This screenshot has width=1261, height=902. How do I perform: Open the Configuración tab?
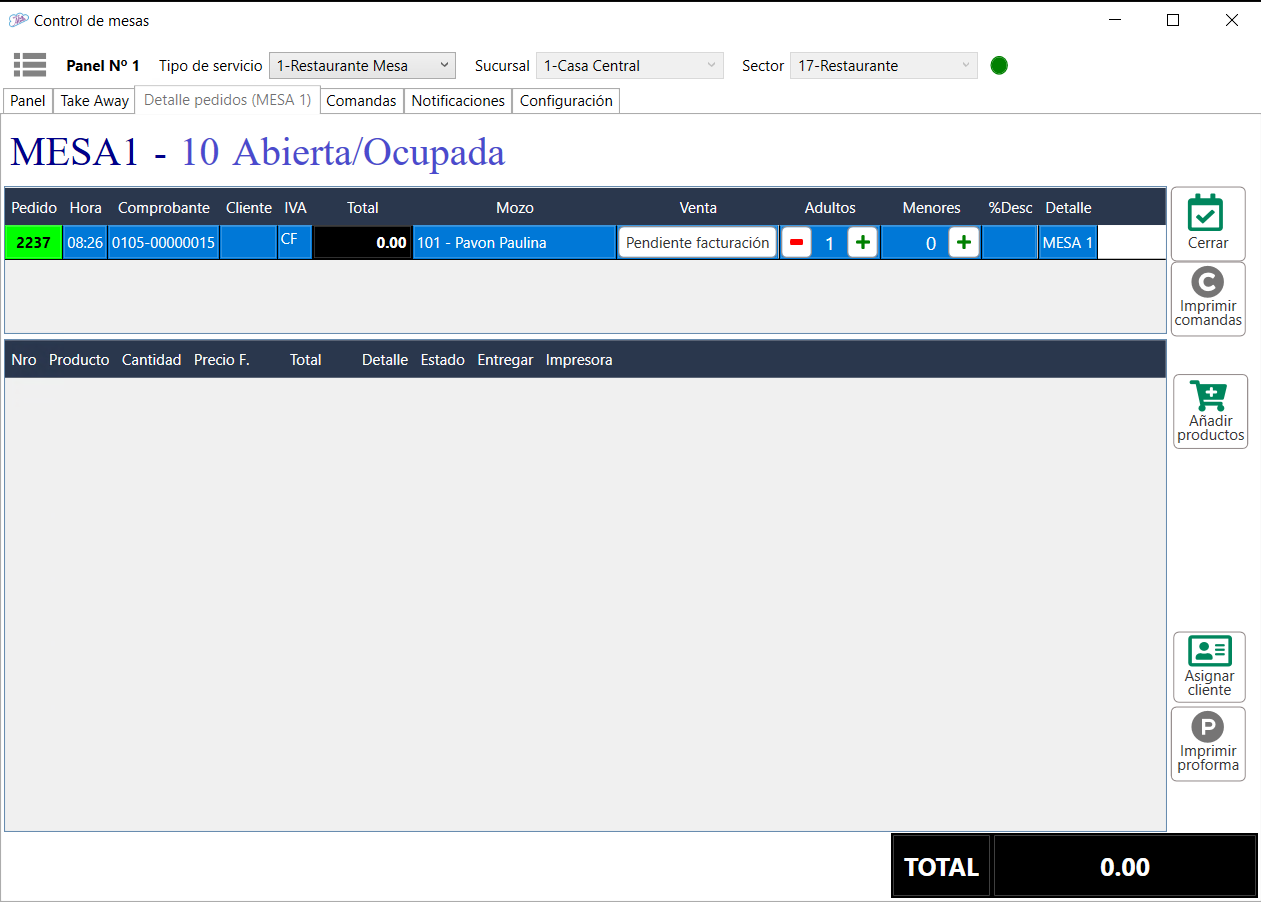(566, 101)
